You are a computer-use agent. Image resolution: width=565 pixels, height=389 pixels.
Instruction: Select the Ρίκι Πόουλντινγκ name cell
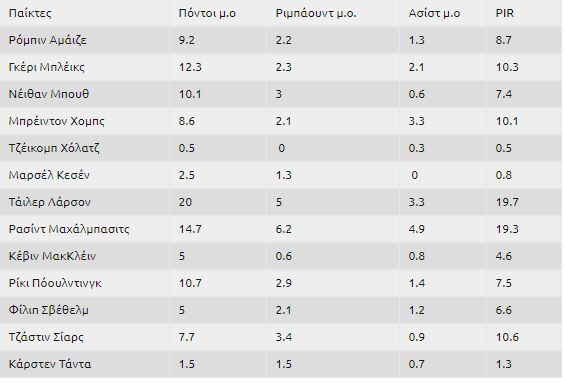(55, 283)
